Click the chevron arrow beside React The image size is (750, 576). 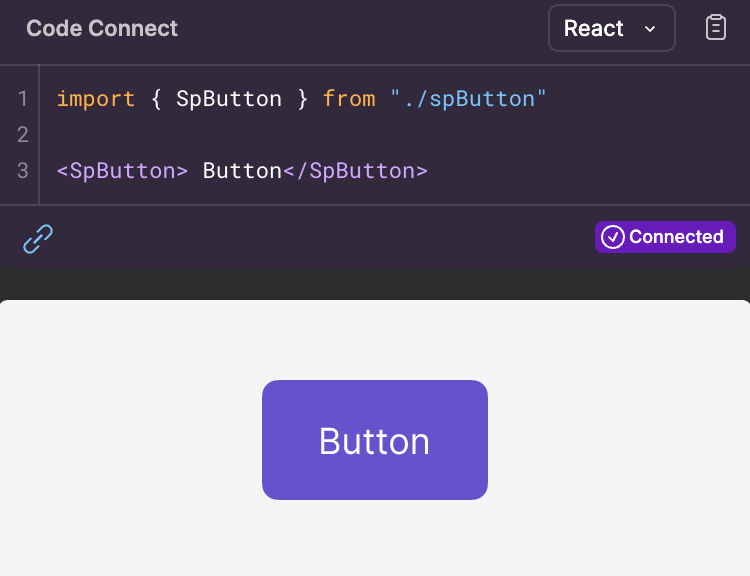pyautogui.click(x=650, y=29)
